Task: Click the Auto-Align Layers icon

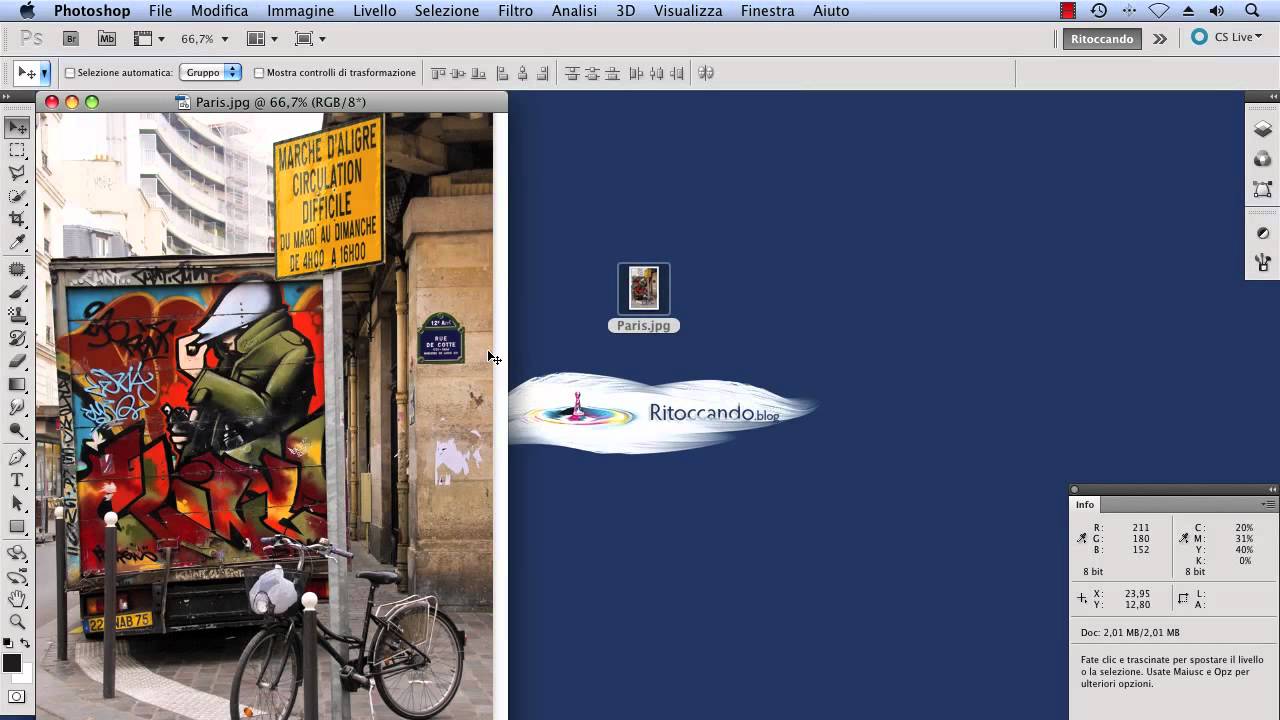Action: pyautogui.click(x=706, y=73)
